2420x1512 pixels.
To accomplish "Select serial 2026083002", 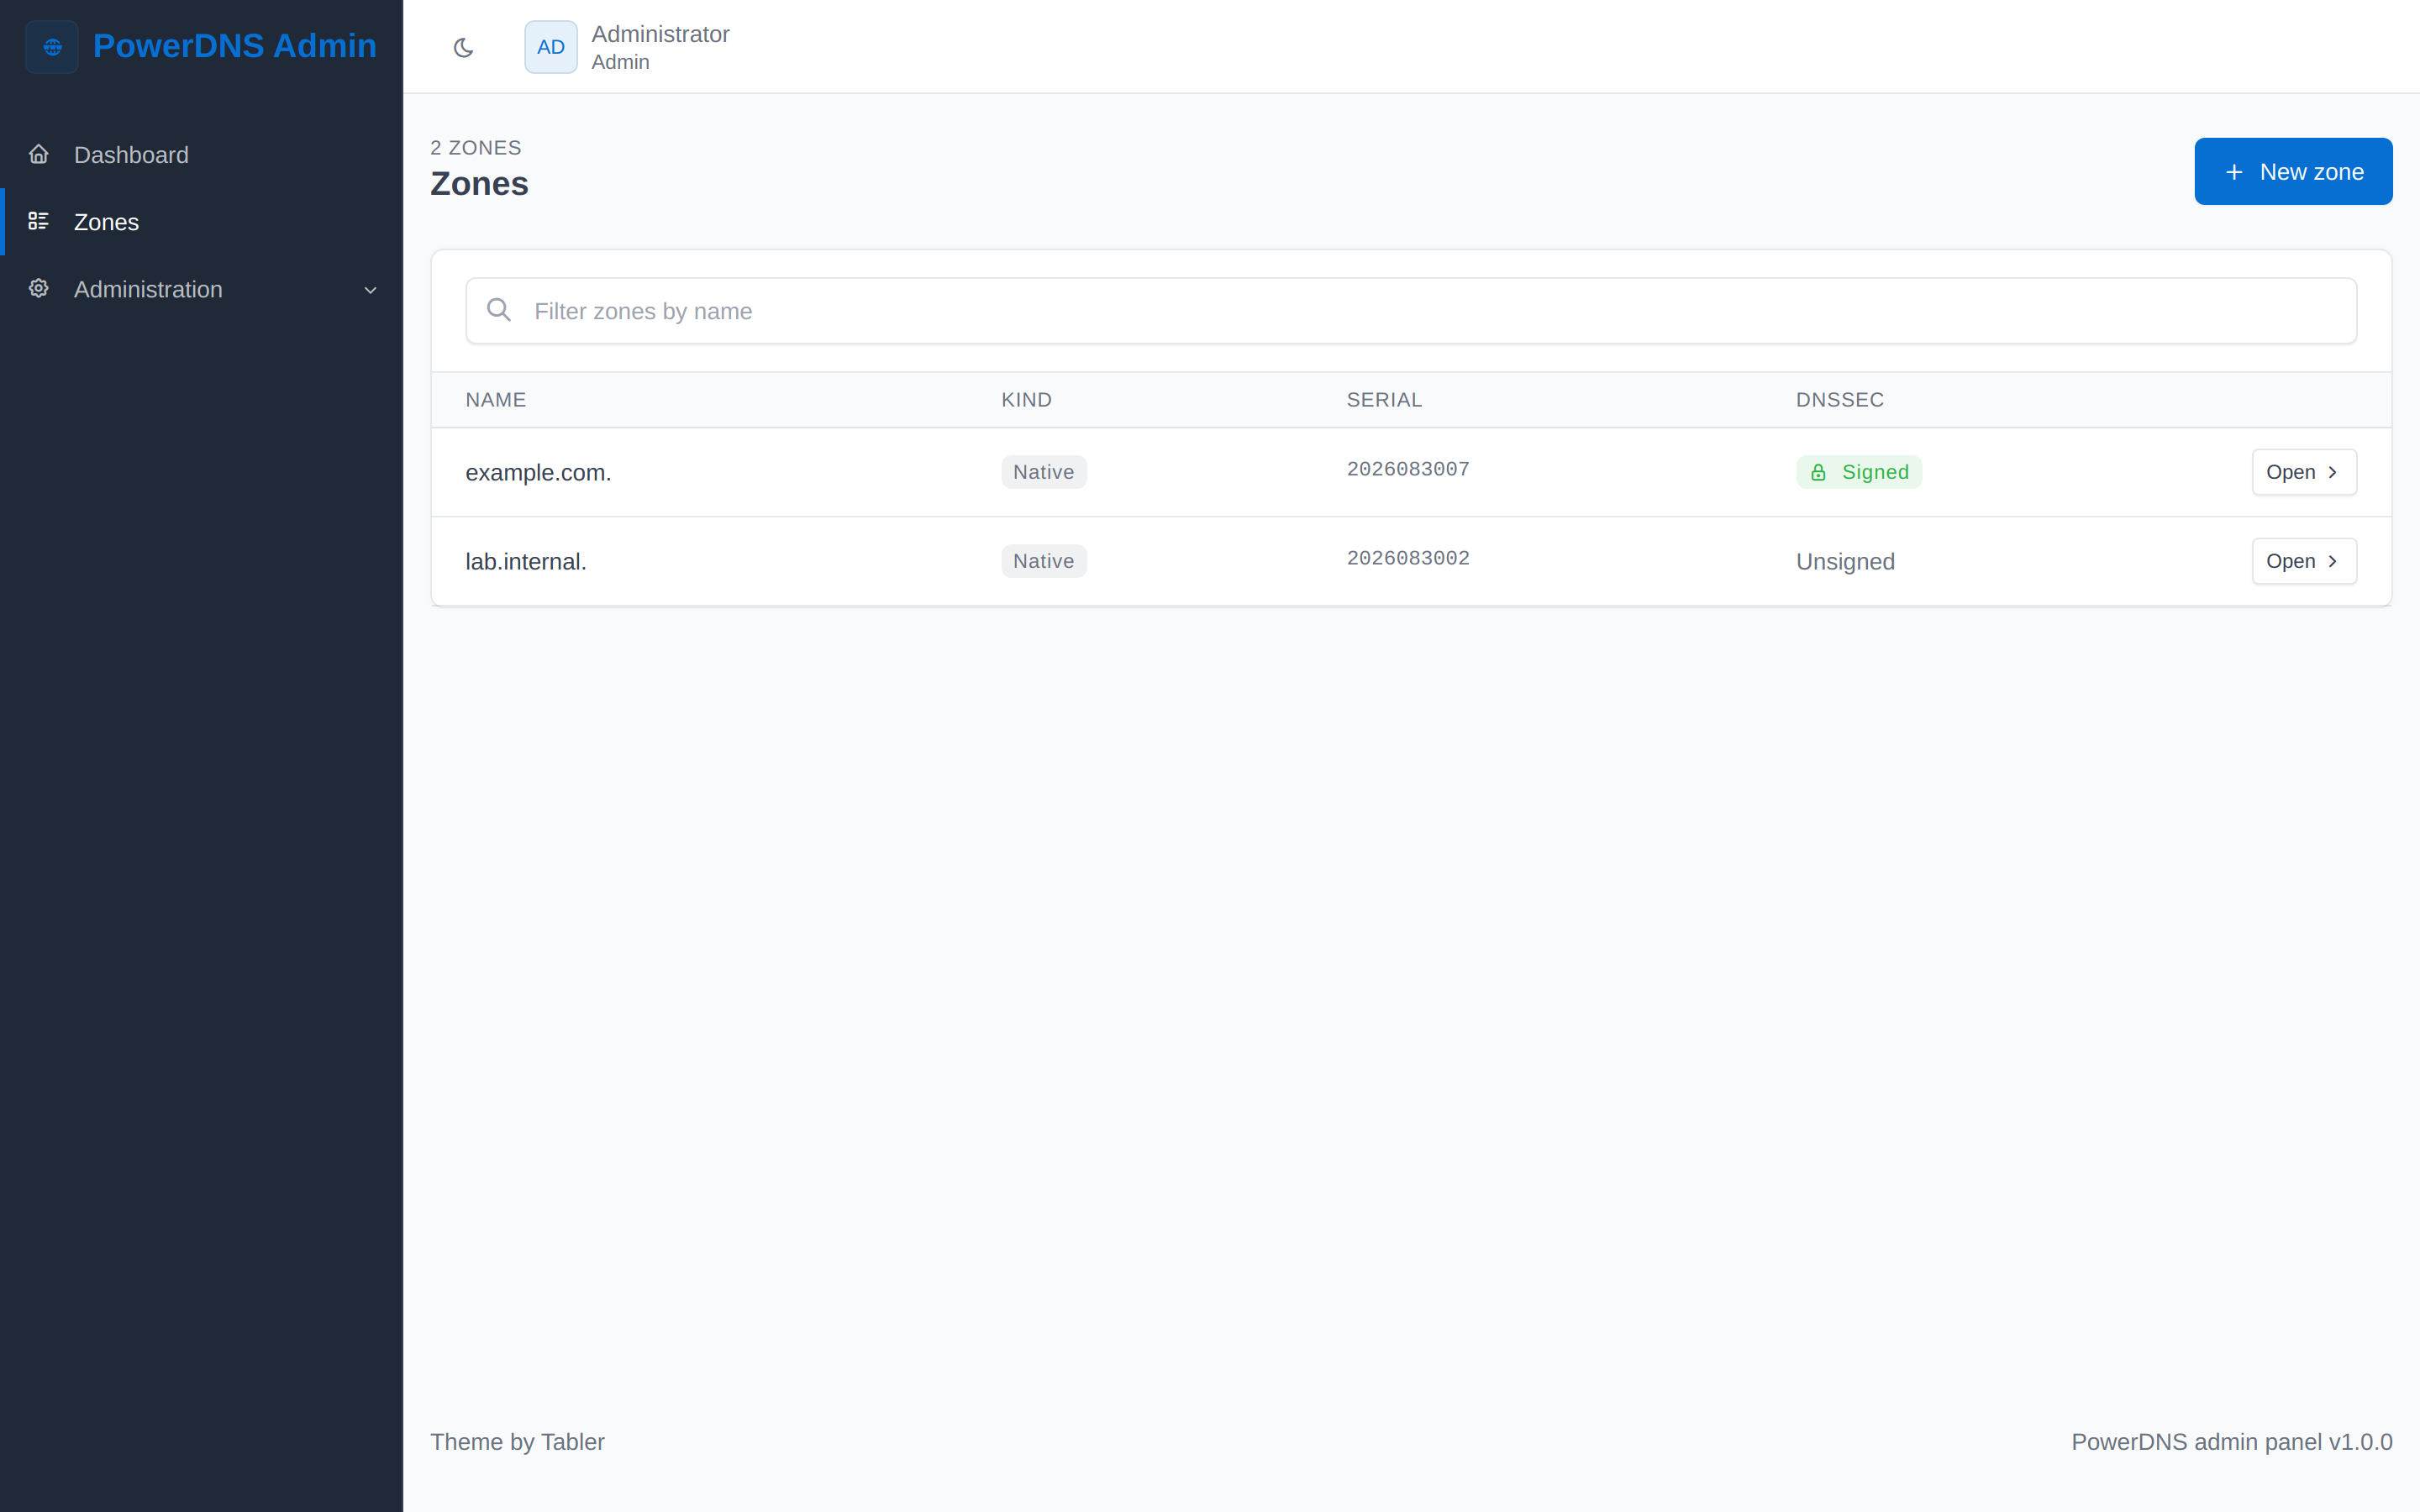I will coord(1408,558).
